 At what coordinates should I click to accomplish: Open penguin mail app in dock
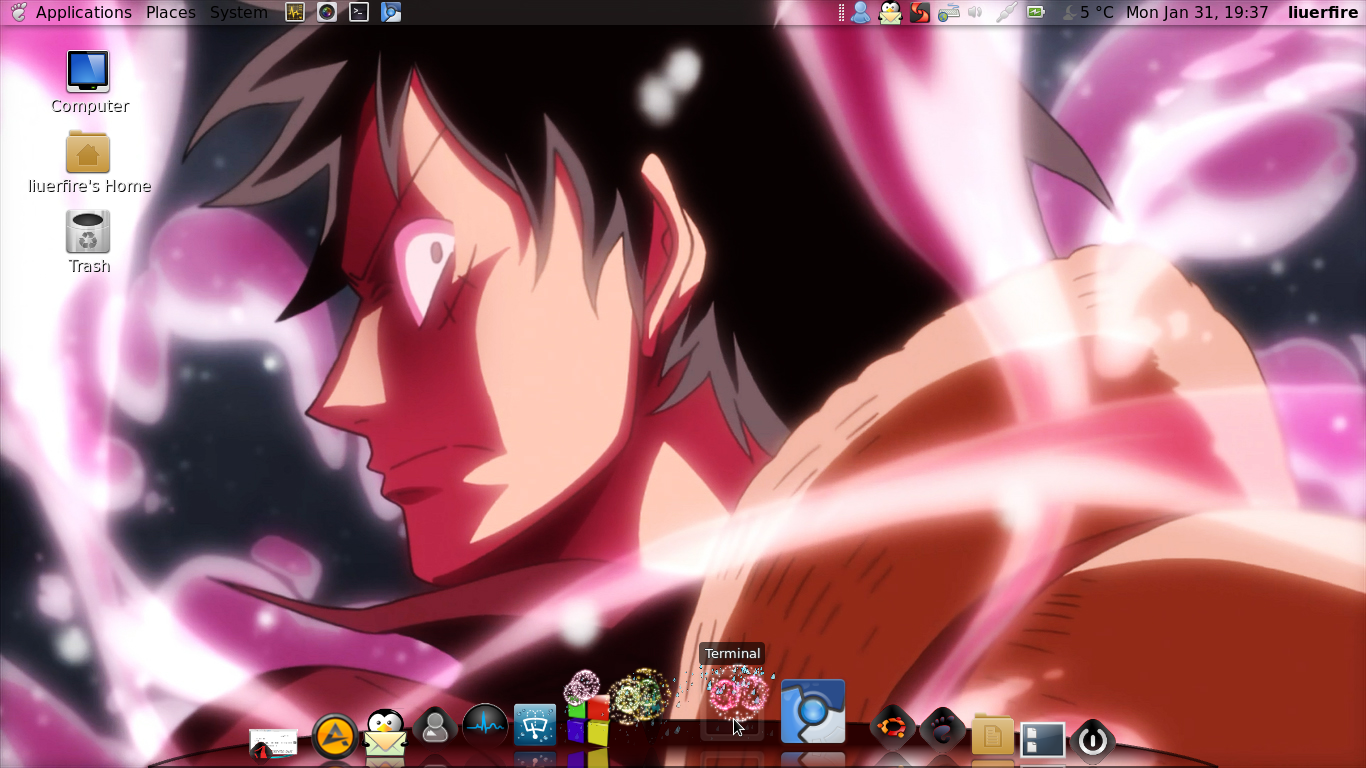pyautogui.click(x=385, y=734)
